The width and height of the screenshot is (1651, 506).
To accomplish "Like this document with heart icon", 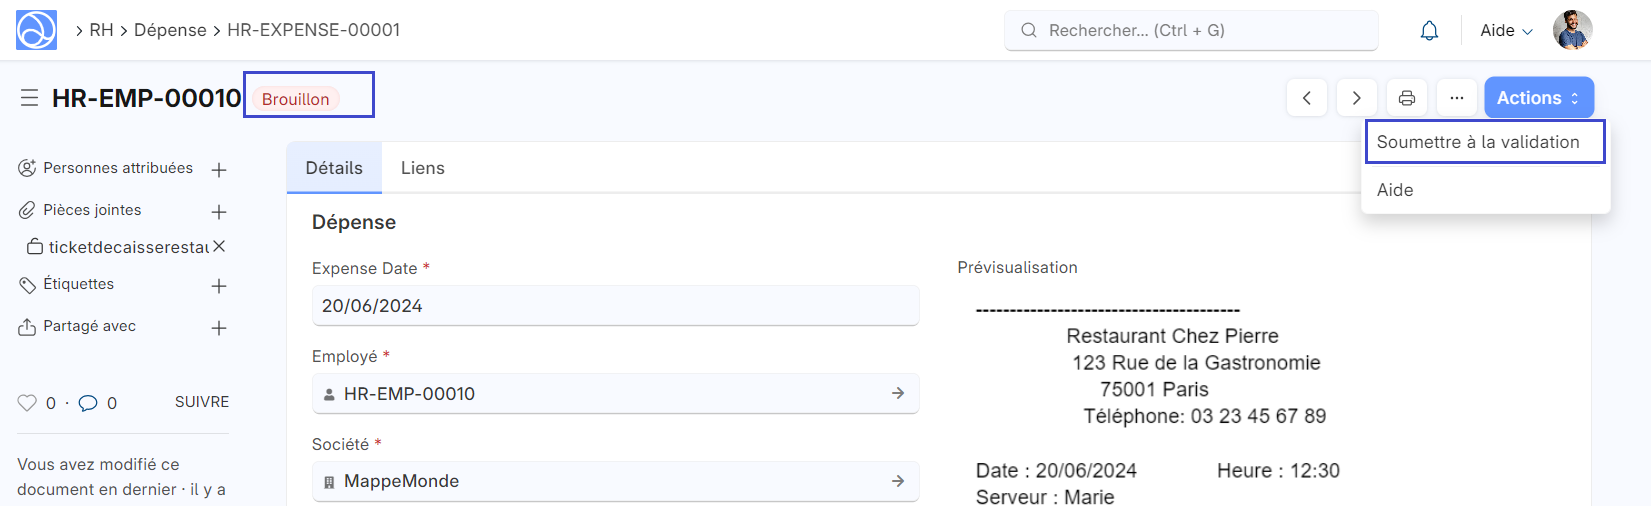I will coord(27,403).
